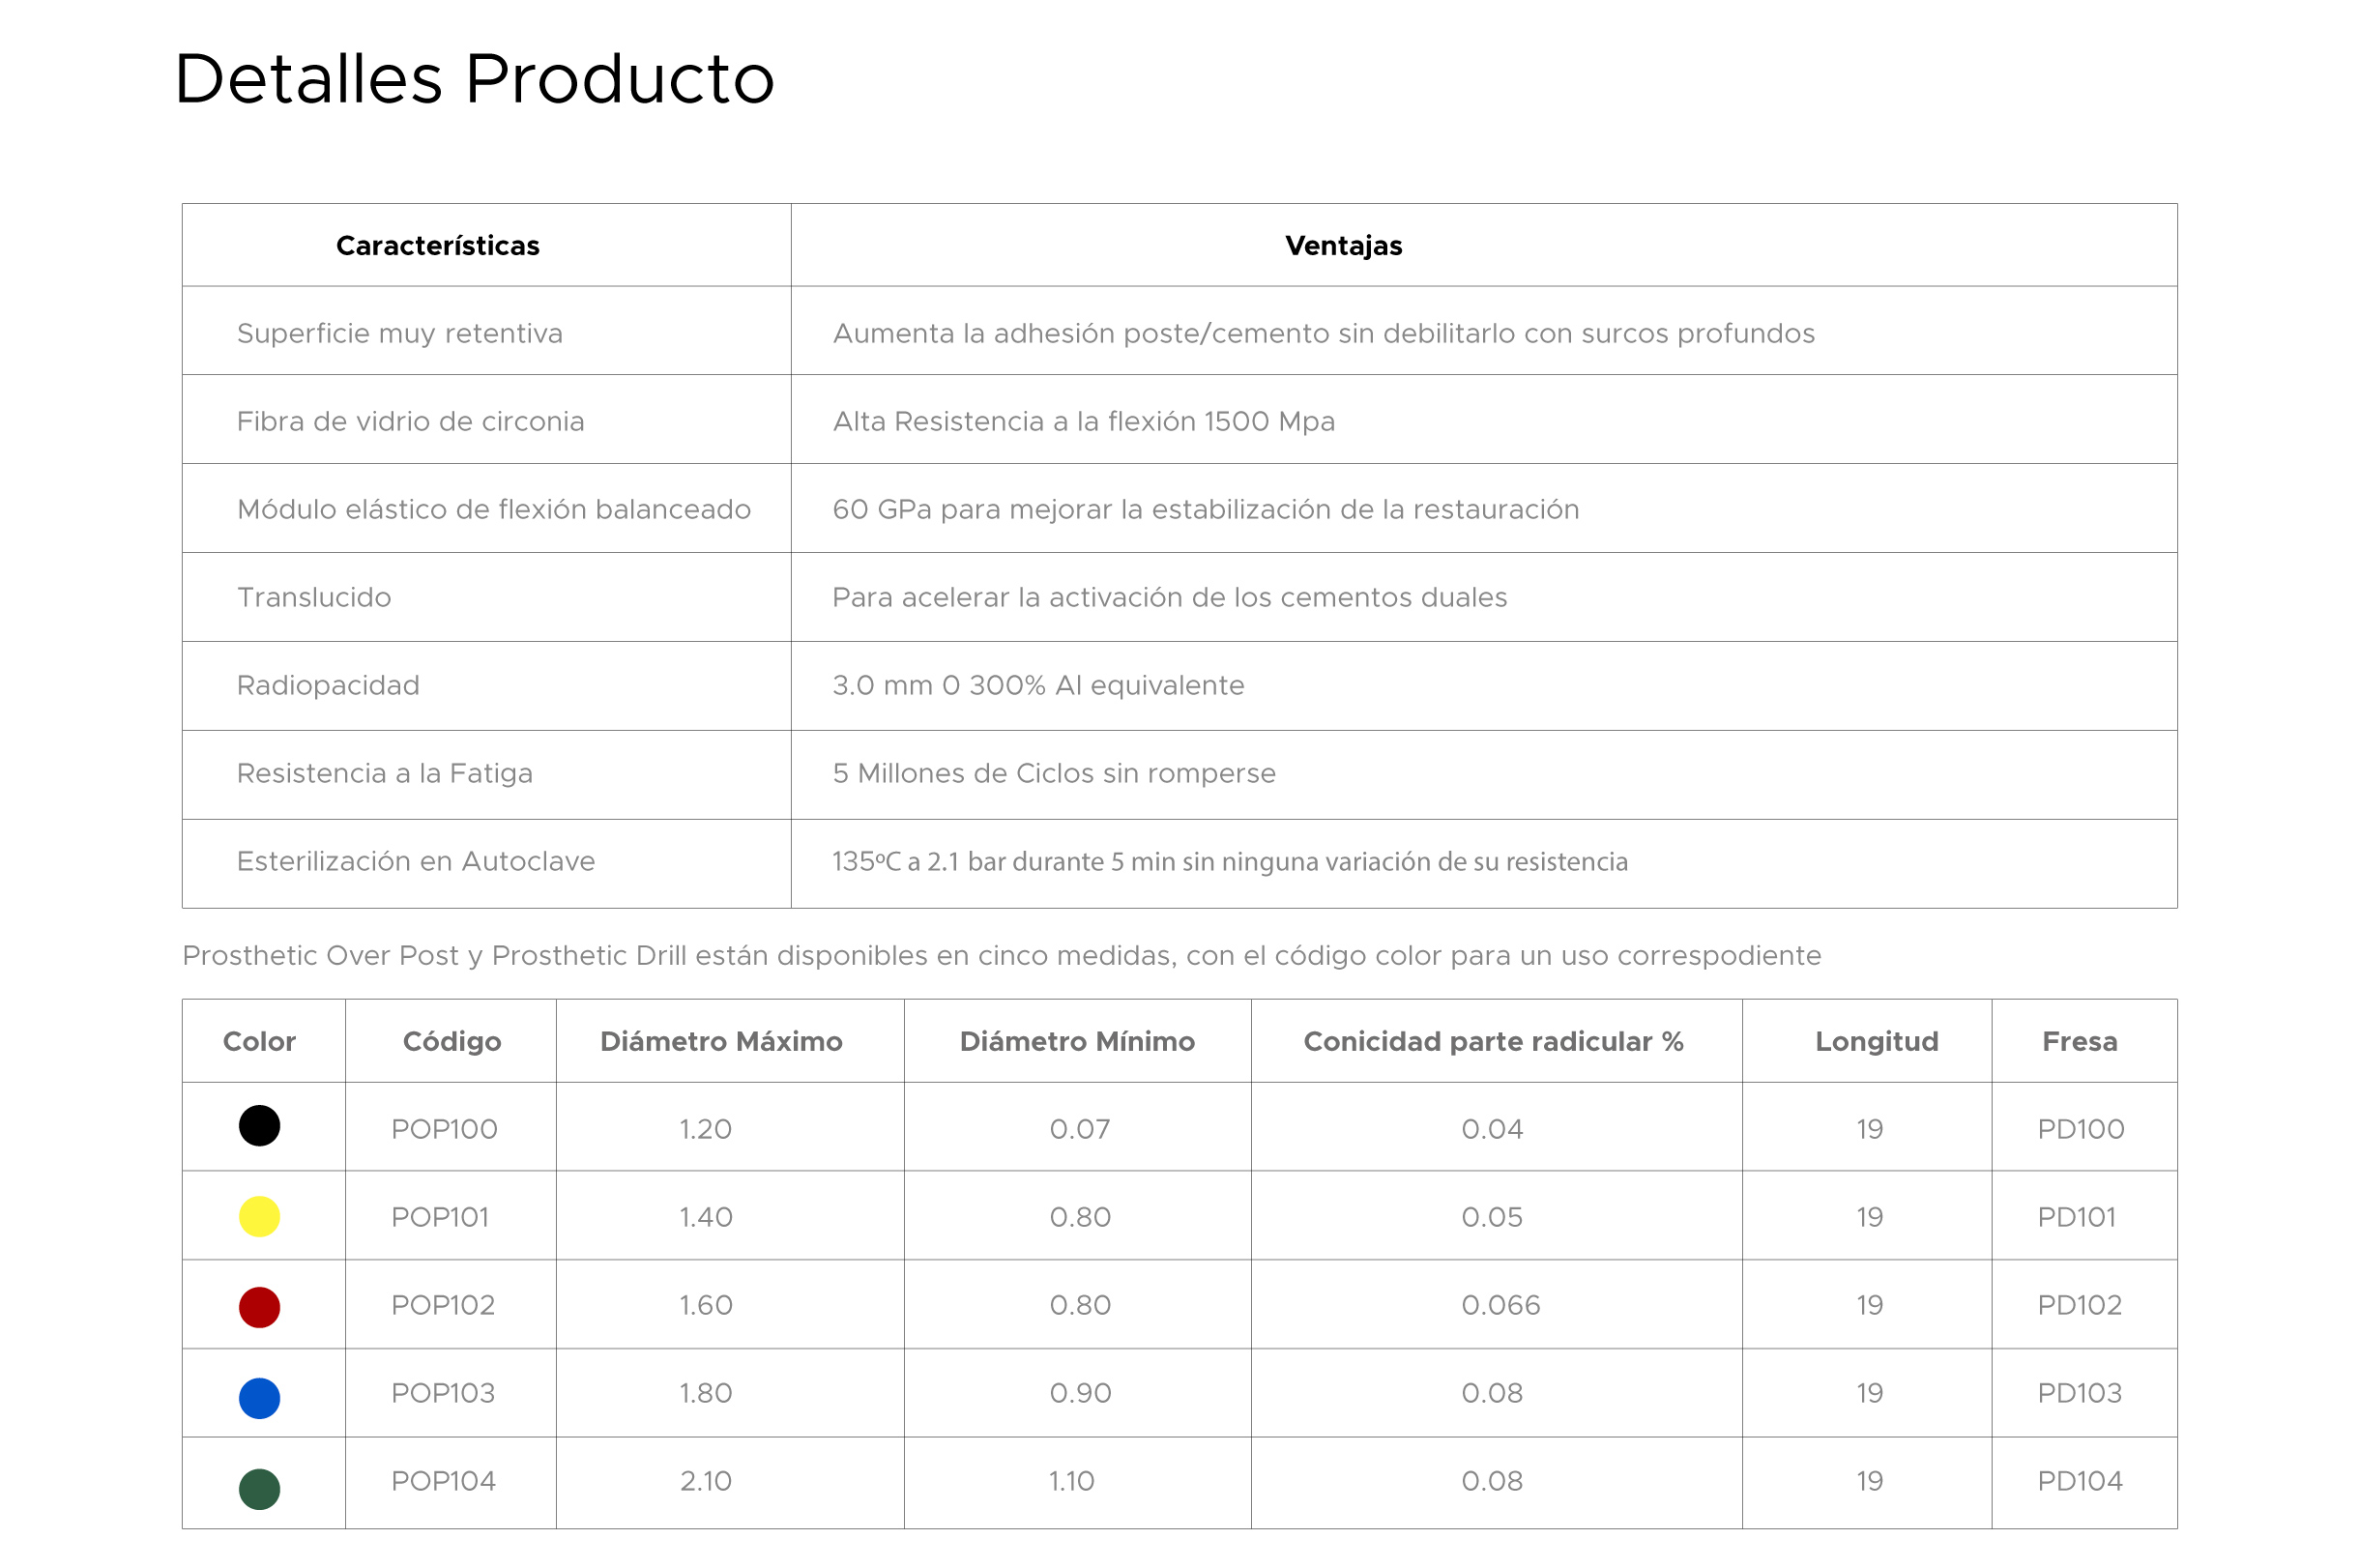2359x1568 pixels.
Task: Click the PD102 fresa code
Action: [2079, 1305]
